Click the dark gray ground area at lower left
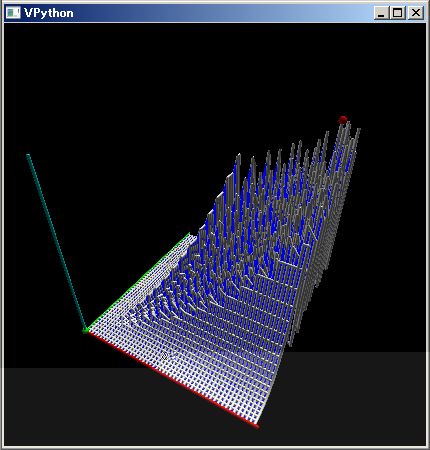Viewport: 430px width, 450px height. click(x=67, y=407)
